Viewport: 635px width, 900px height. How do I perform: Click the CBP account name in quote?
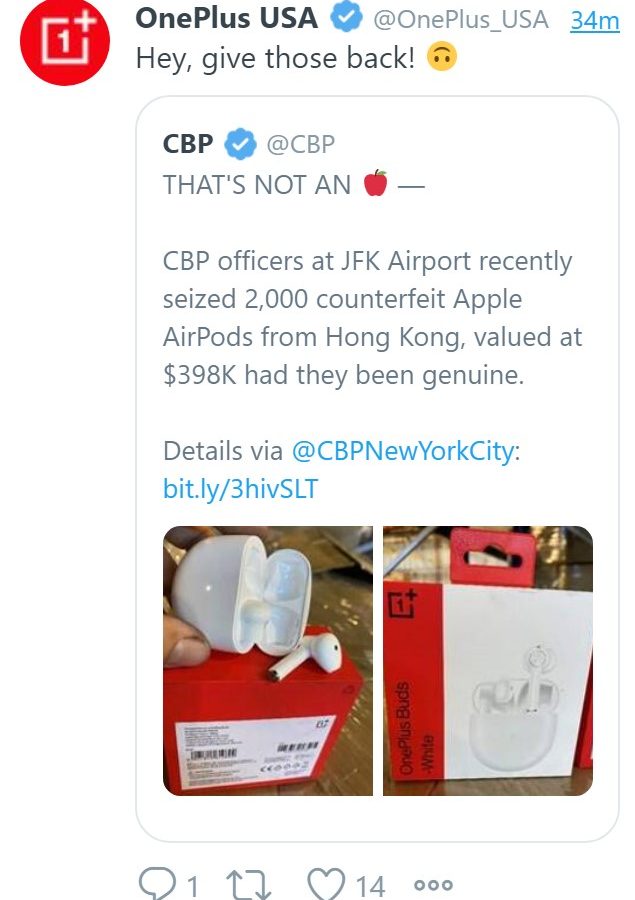(x=188, y=143)
